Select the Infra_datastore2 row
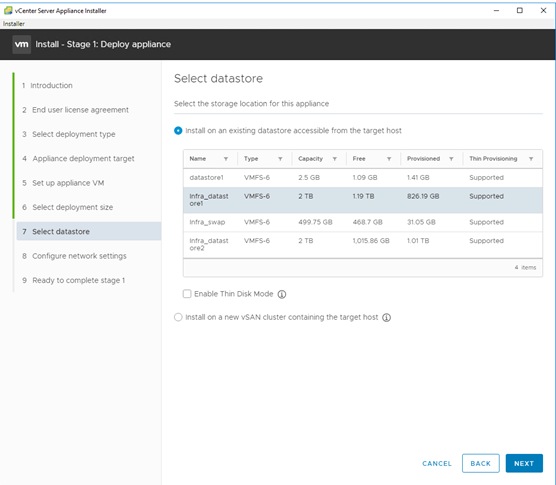The width and height of the screenshot is (556, 485). (363, 245)
